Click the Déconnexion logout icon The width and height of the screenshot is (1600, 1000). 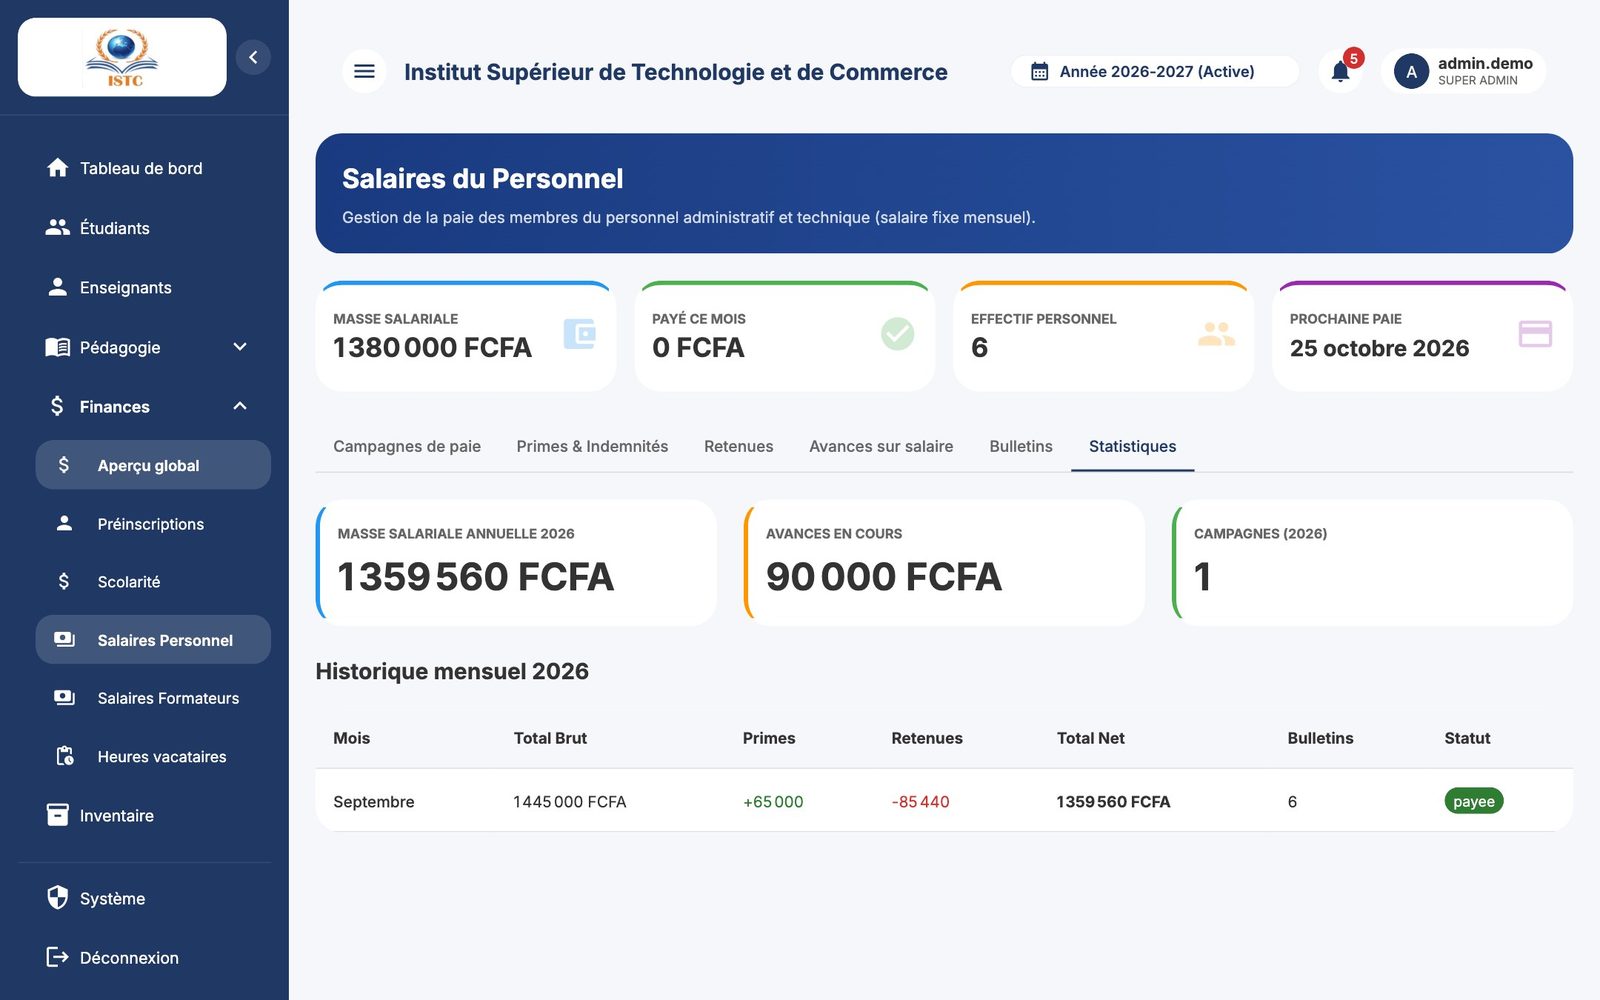coord(58,957)
